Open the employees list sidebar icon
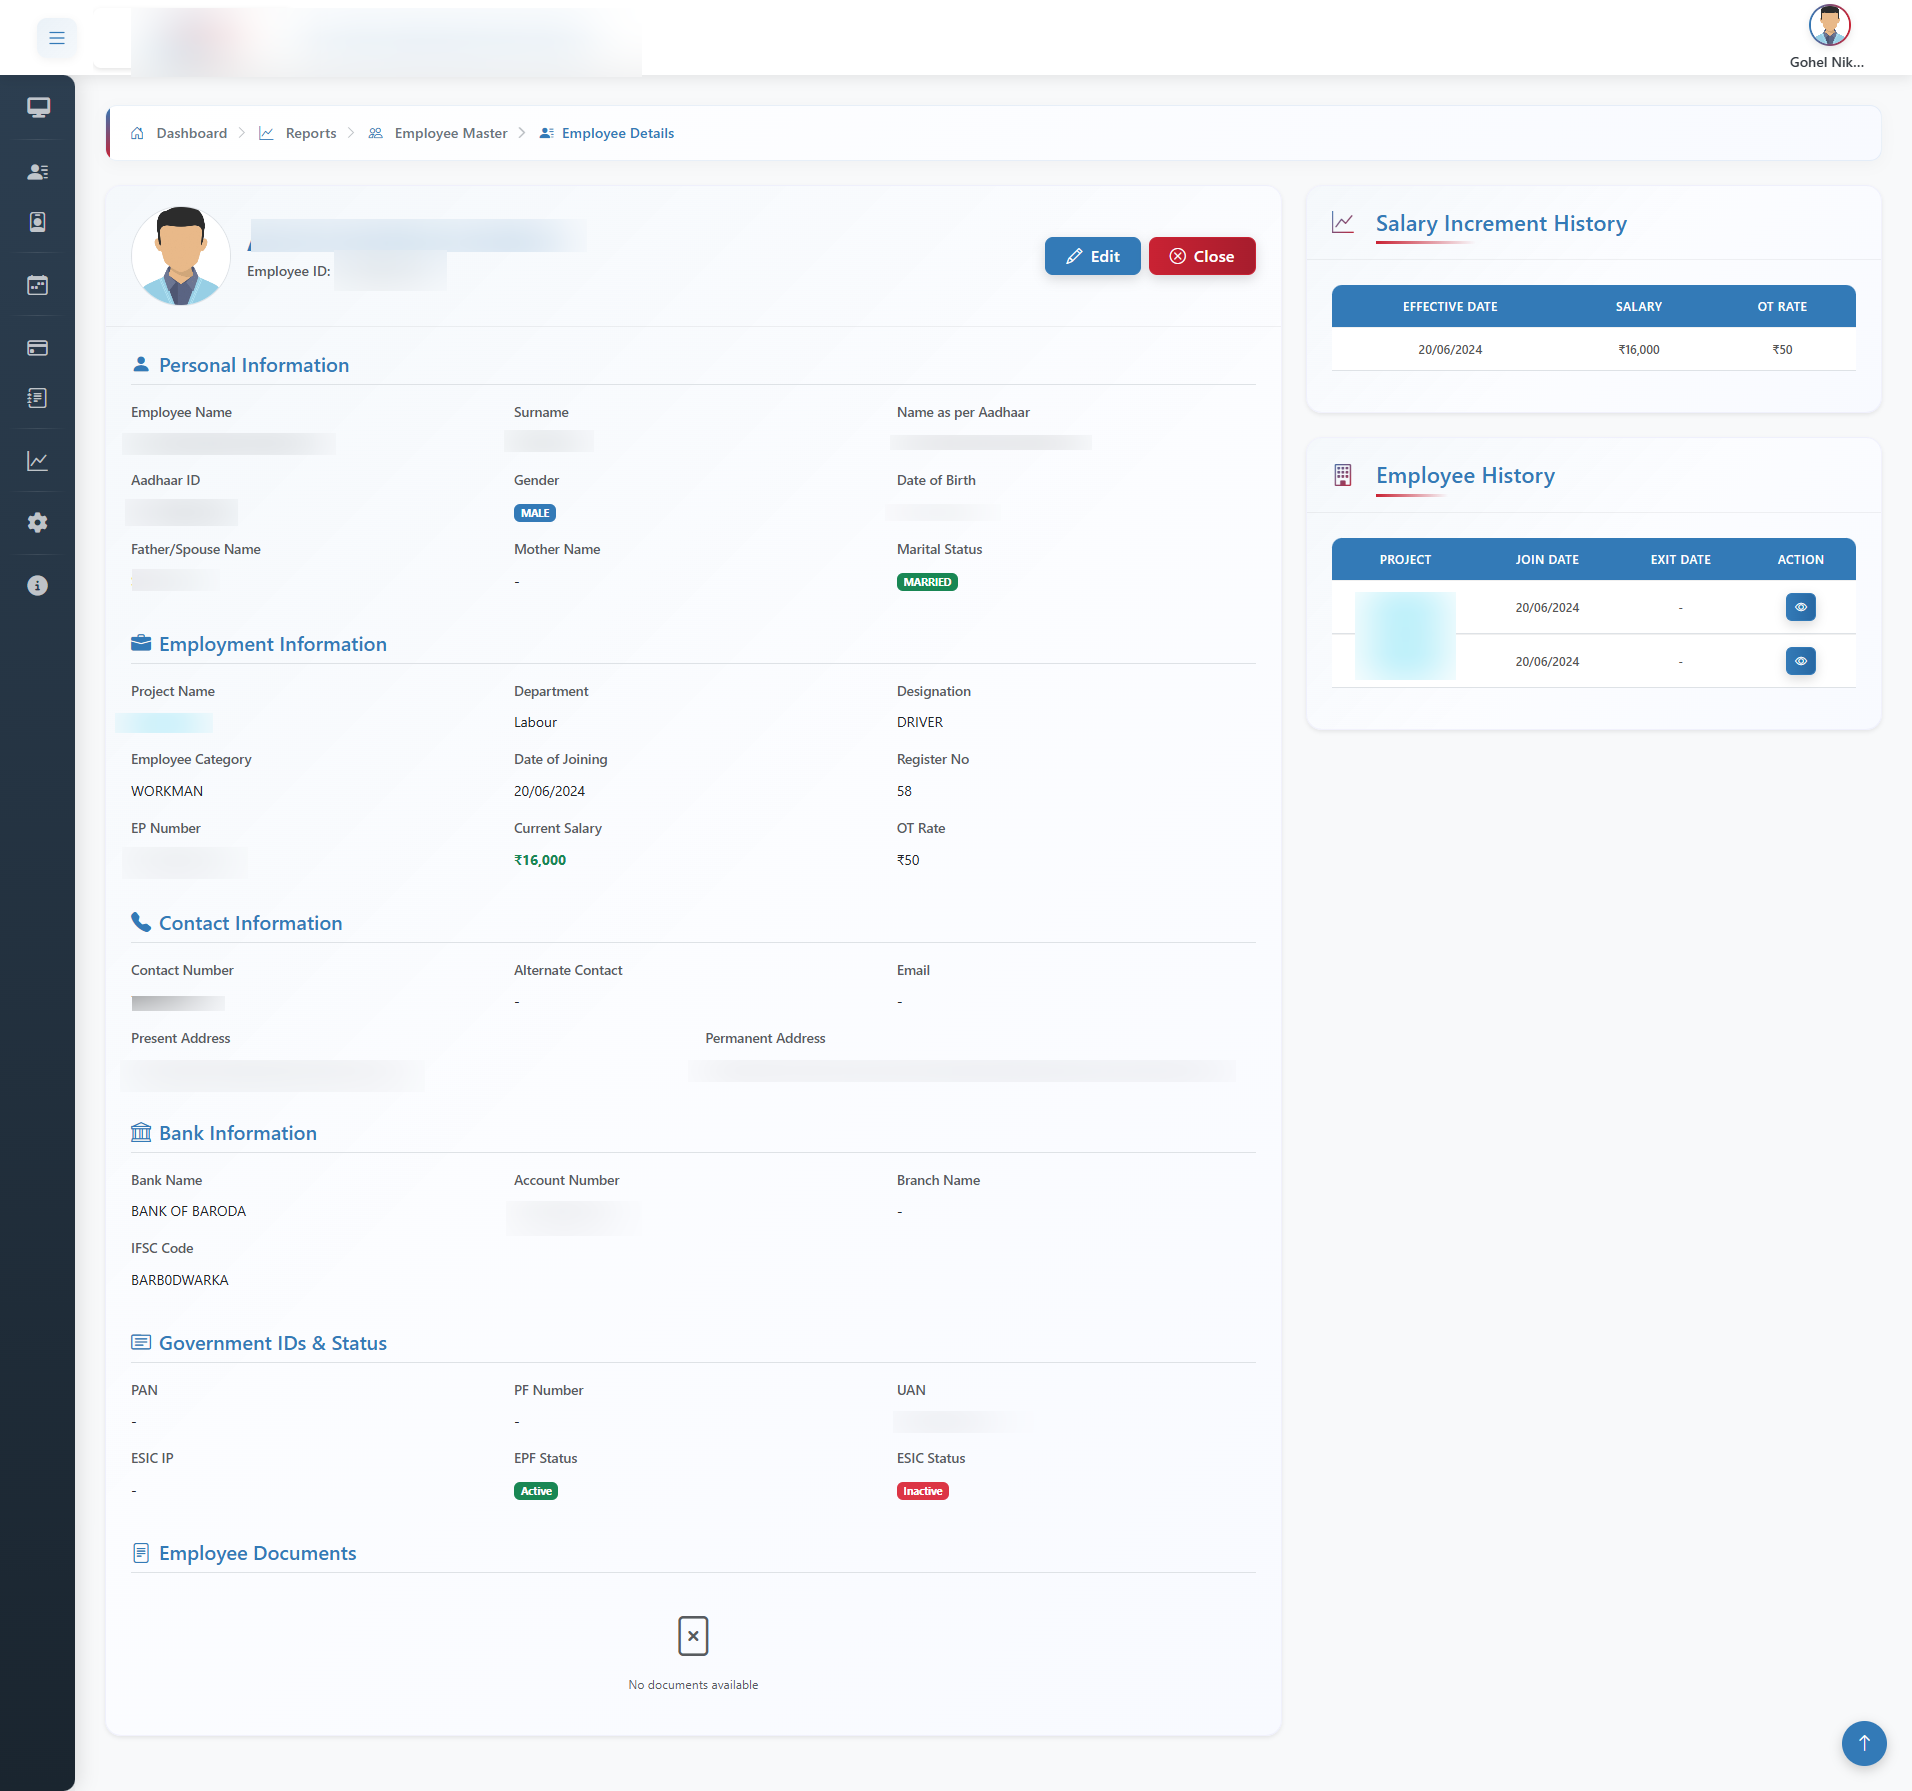Image resolution: width=1912 pixels, height=1791 pixels. coord(38,172)
